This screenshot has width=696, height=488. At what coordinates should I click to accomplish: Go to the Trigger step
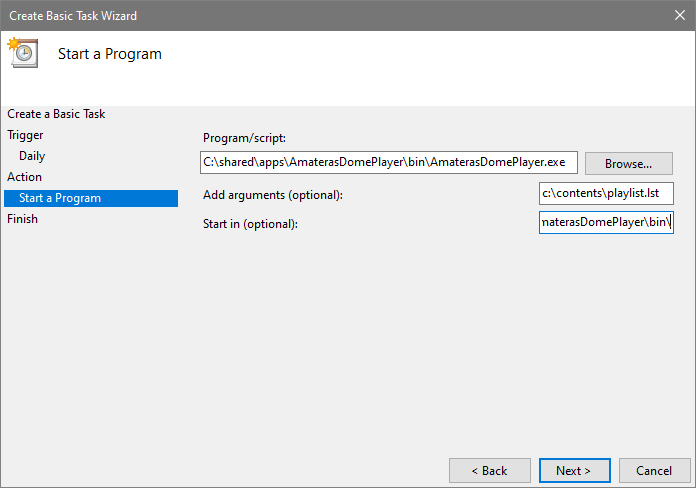click(25, 135)
